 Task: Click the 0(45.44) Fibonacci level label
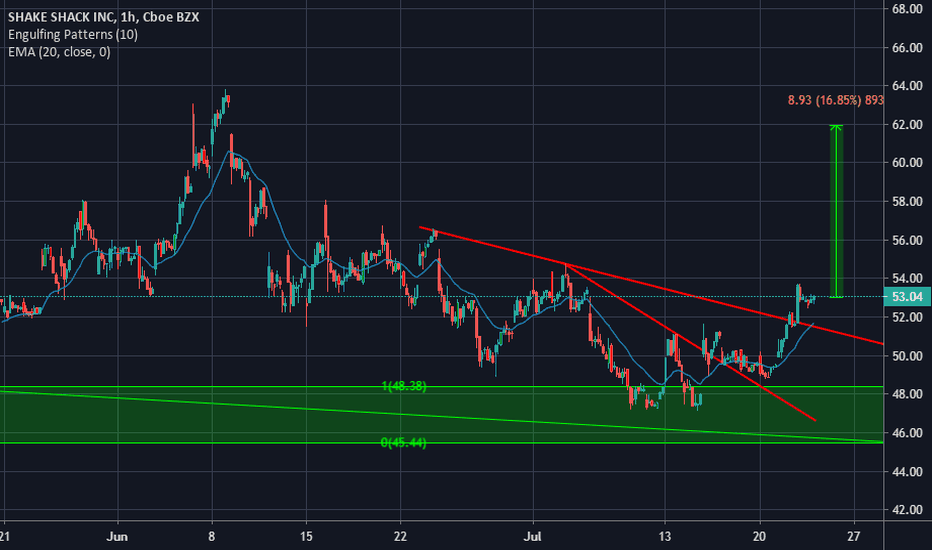tap(404, 442)
